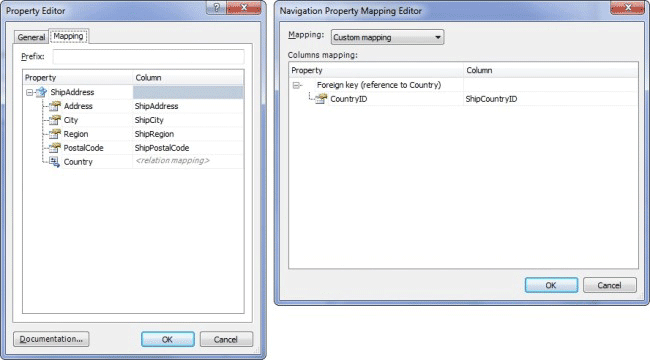Click the ShipRegion column cell

[x=188, y=134]
